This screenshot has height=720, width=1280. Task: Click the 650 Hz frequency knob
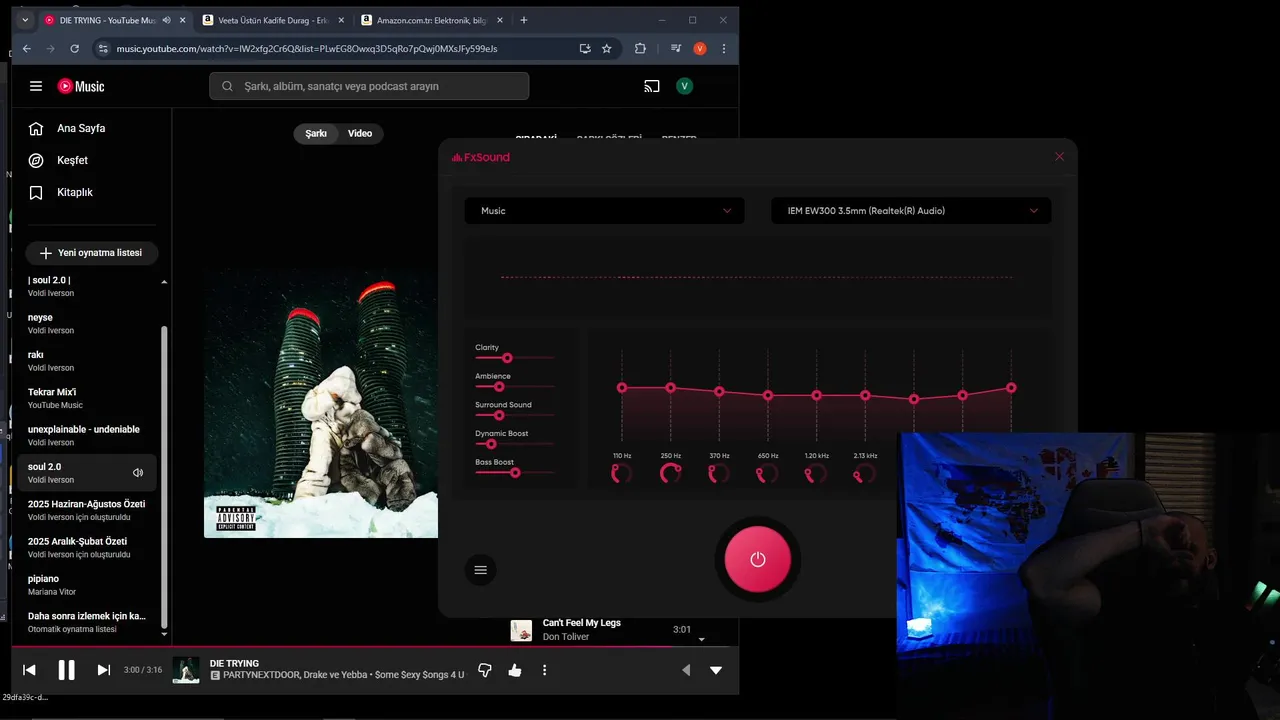tap(768, 473)
